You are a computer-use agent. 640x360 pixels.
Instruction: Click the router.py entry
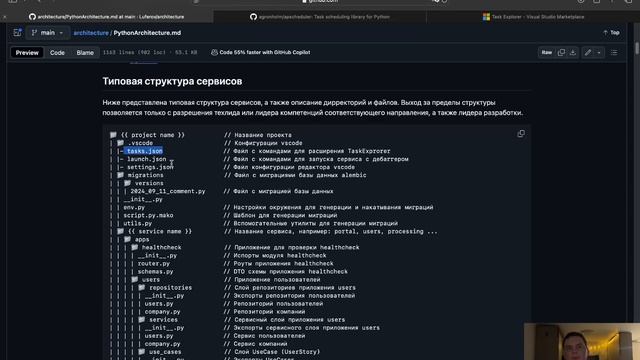(153, 264)
